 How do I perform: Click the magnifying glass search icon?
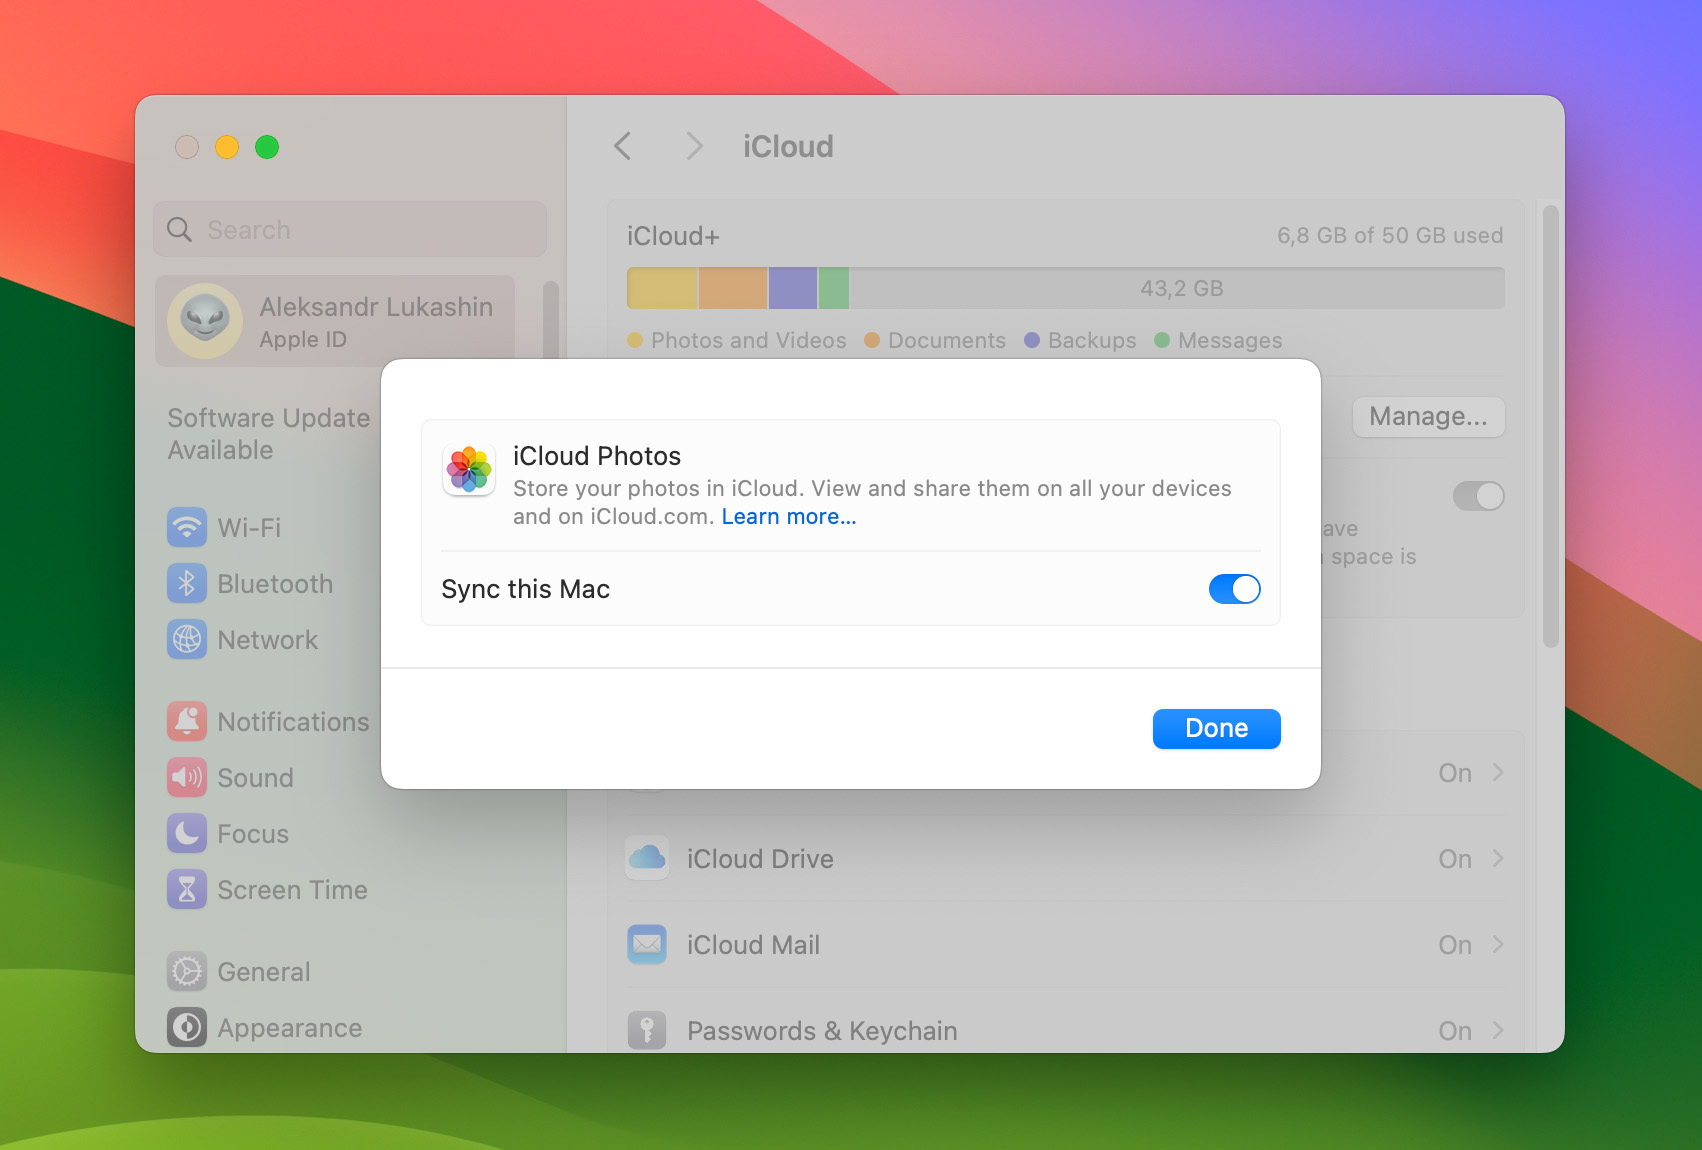(180, 230)
